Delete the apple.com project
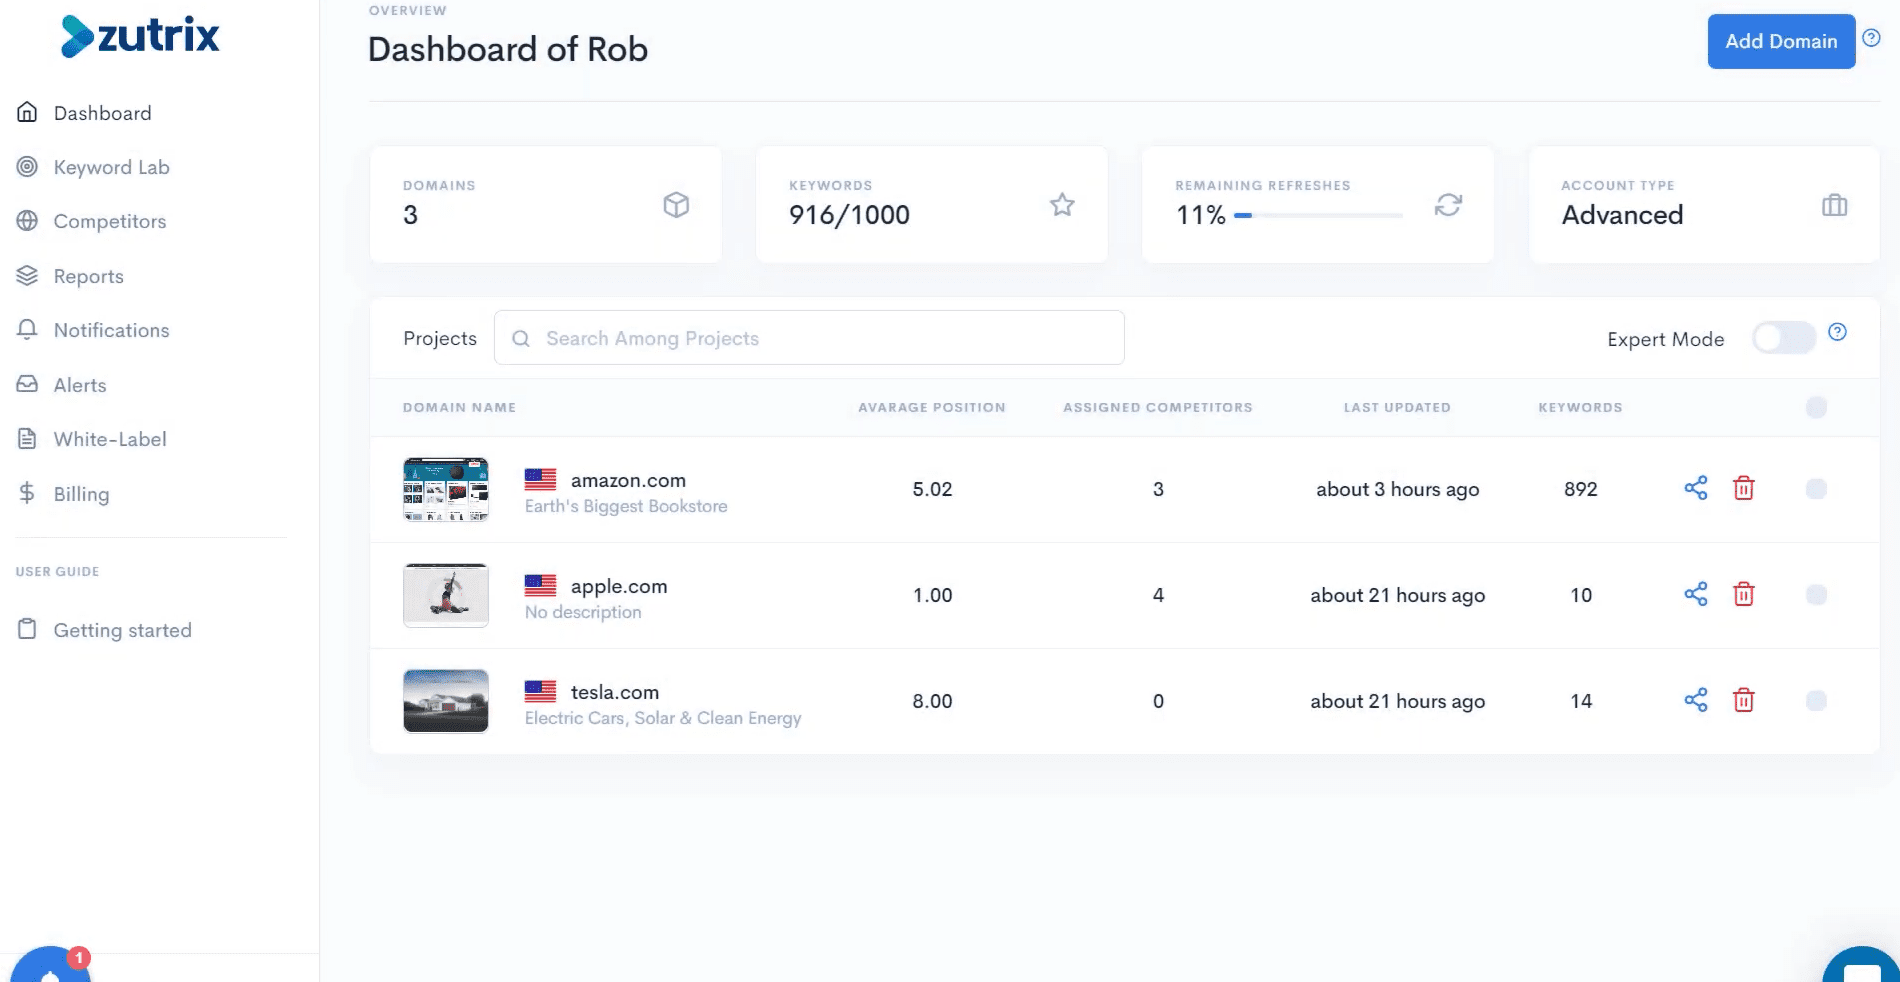The image size is (1900, 982). pyautogui.click(x=1744, y=594)
